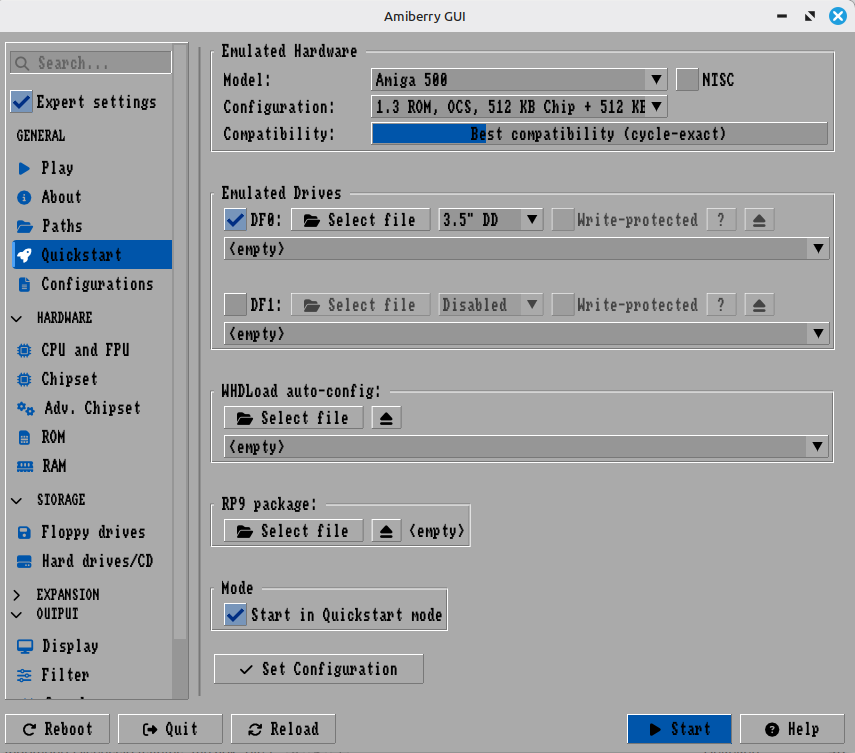Show DF0 disk info question mark

point(721,220)
